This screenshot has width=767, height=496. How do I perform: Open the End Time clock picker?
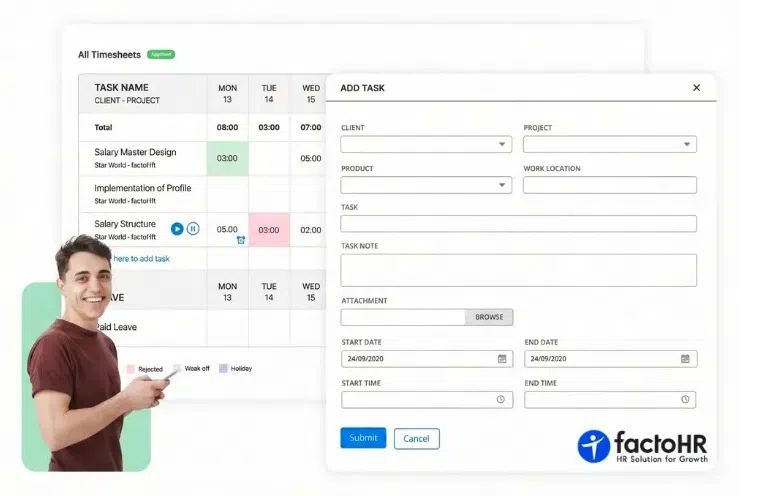(x=685, y=399)
